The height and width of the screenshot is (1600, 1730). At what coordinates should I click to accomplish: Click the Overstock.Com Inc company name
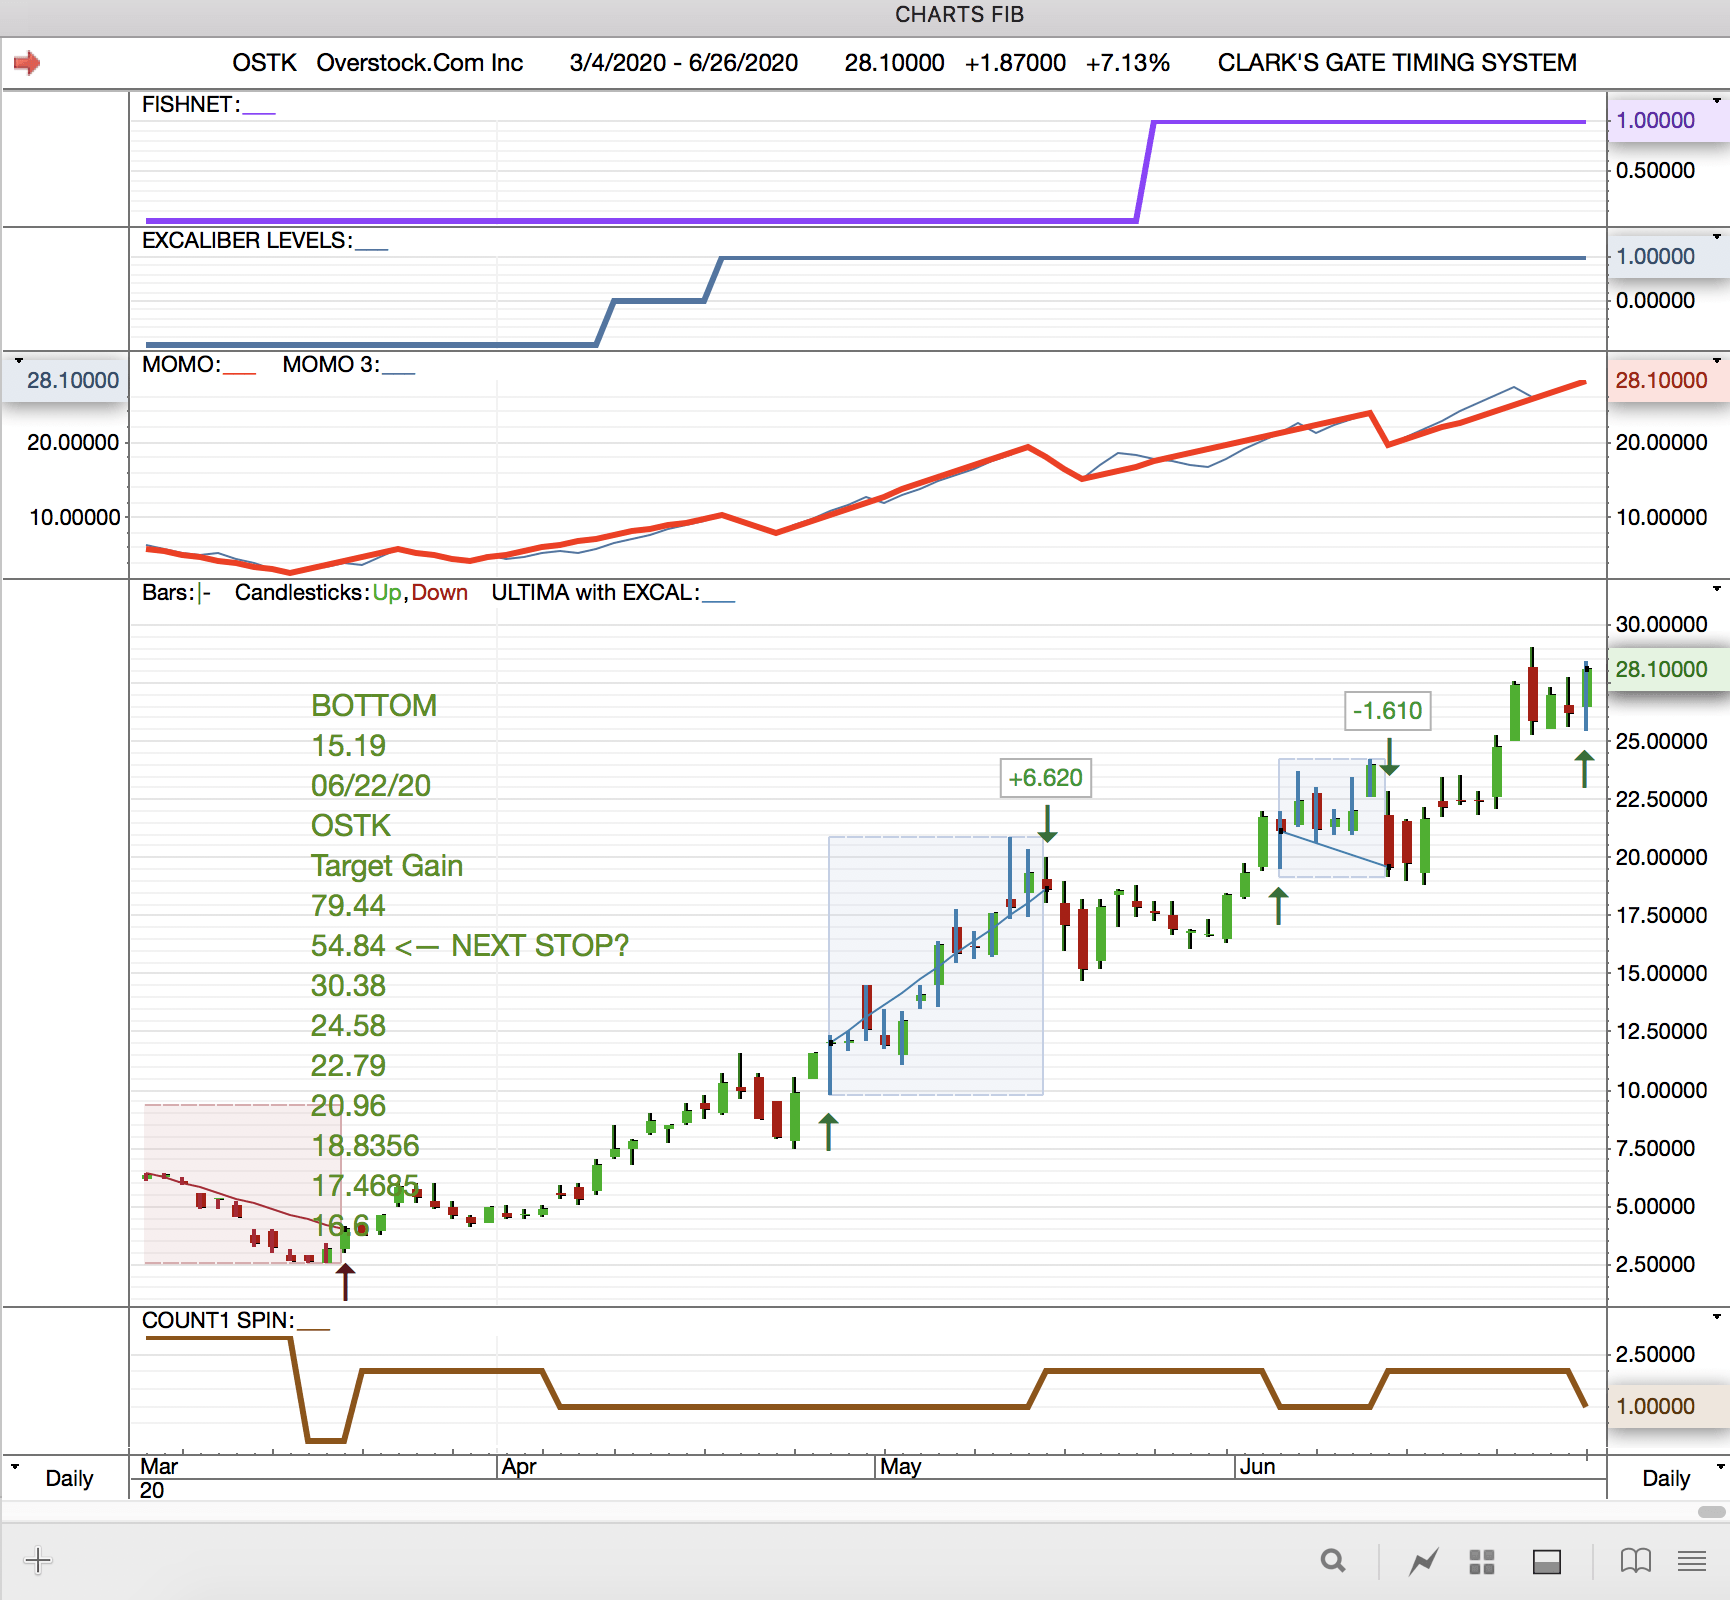(x=420, y=63)
